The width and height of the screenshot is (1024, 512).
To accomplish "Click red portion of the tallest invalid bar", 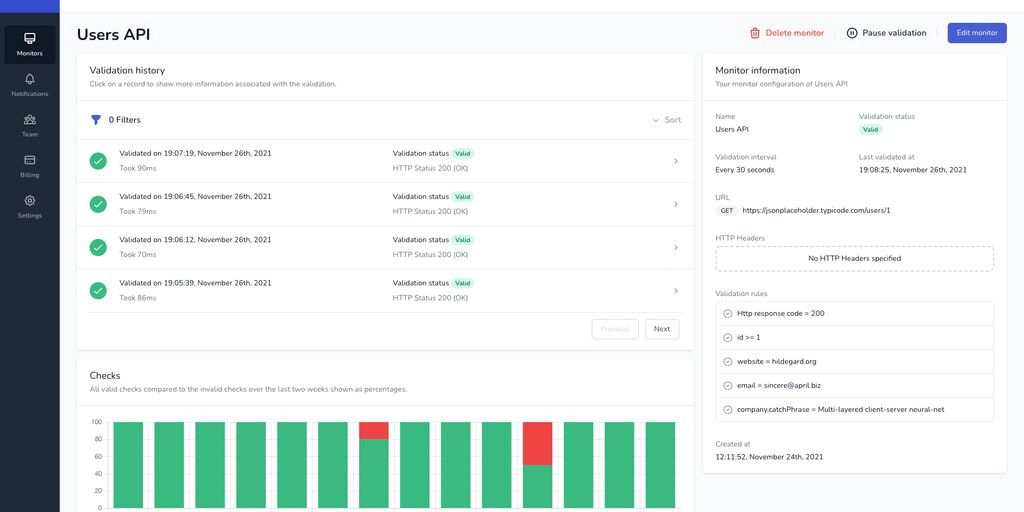I will pos(537,443).
